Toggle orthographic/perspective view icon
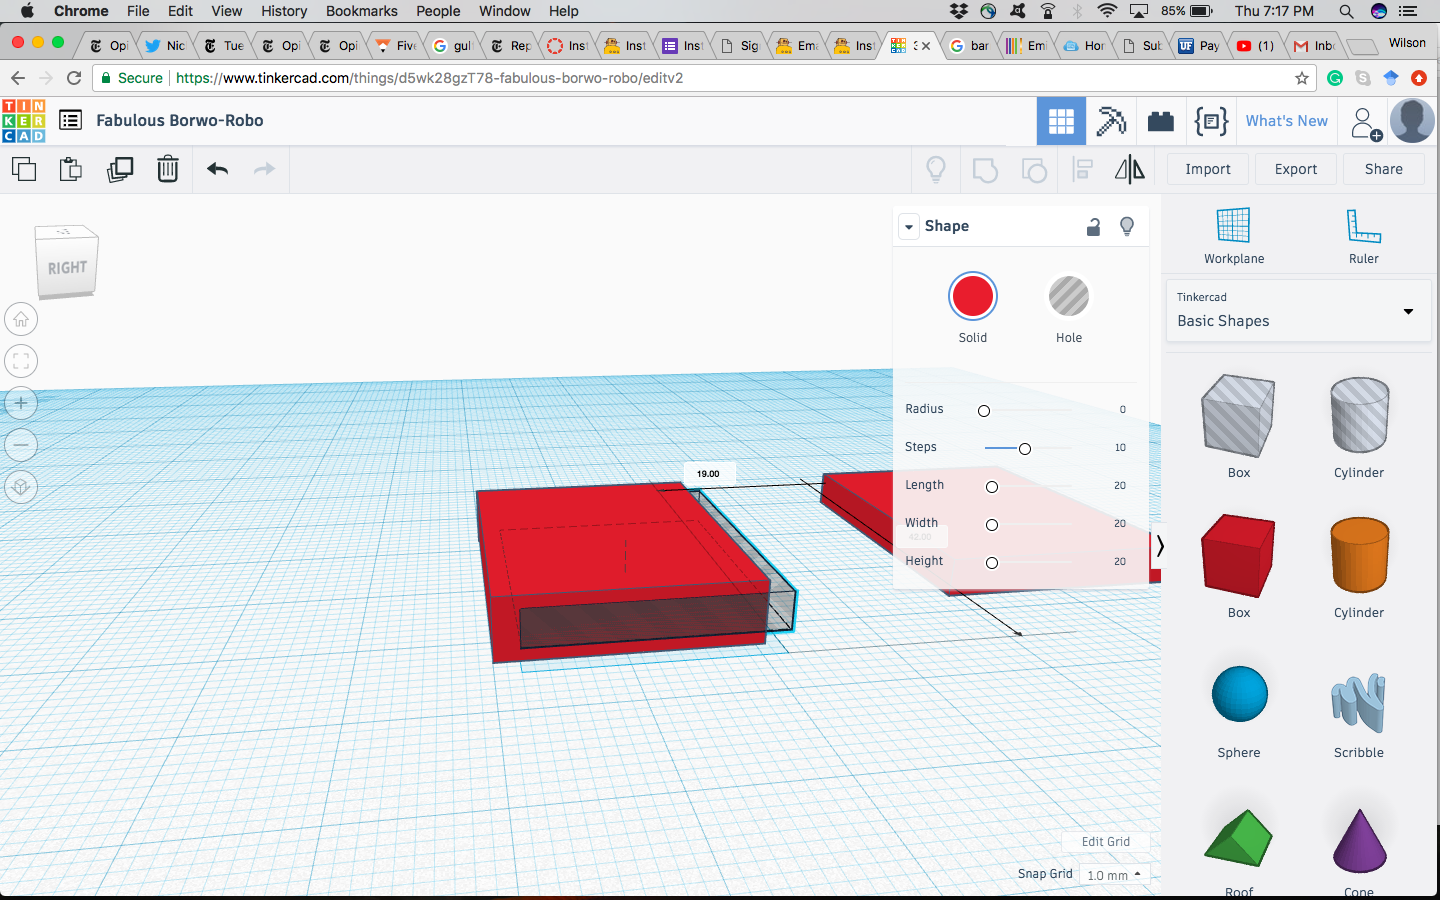Viewport: 1440px width, 900px height. [x=21, y=487]
